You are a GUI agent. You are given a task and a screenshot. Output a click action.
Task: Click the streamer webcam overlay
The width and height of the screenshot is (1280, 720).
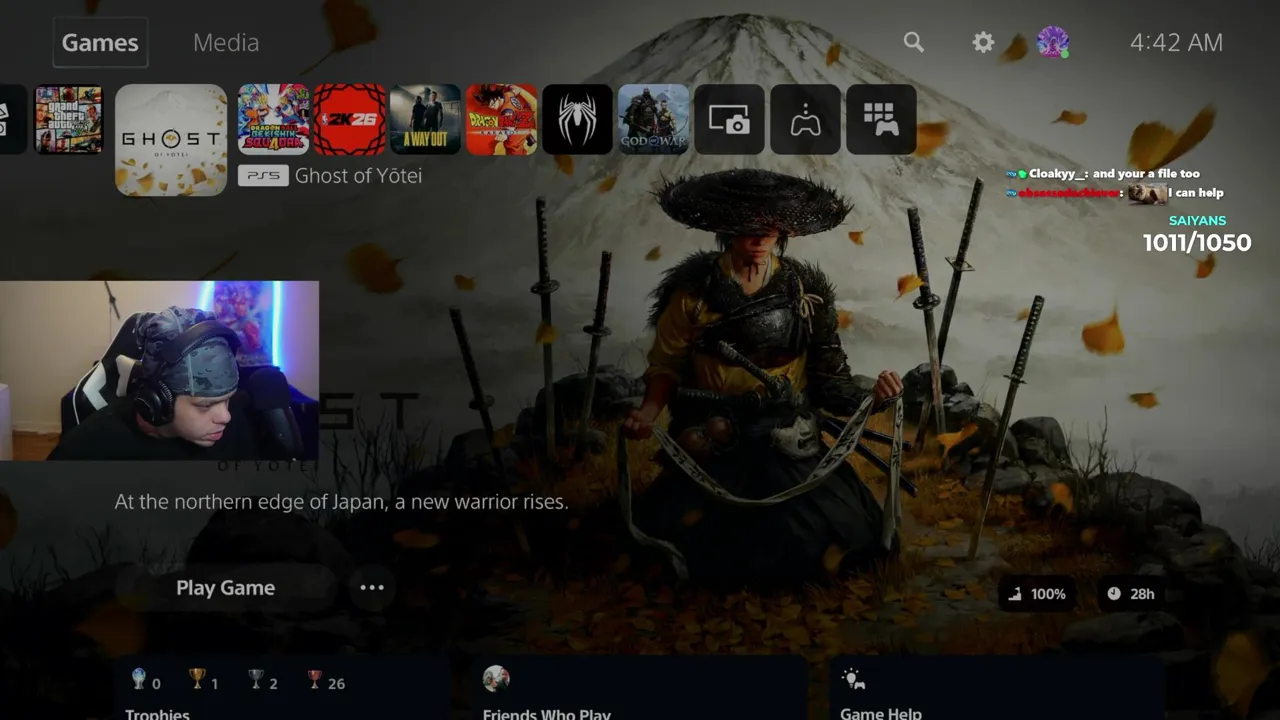159,371
